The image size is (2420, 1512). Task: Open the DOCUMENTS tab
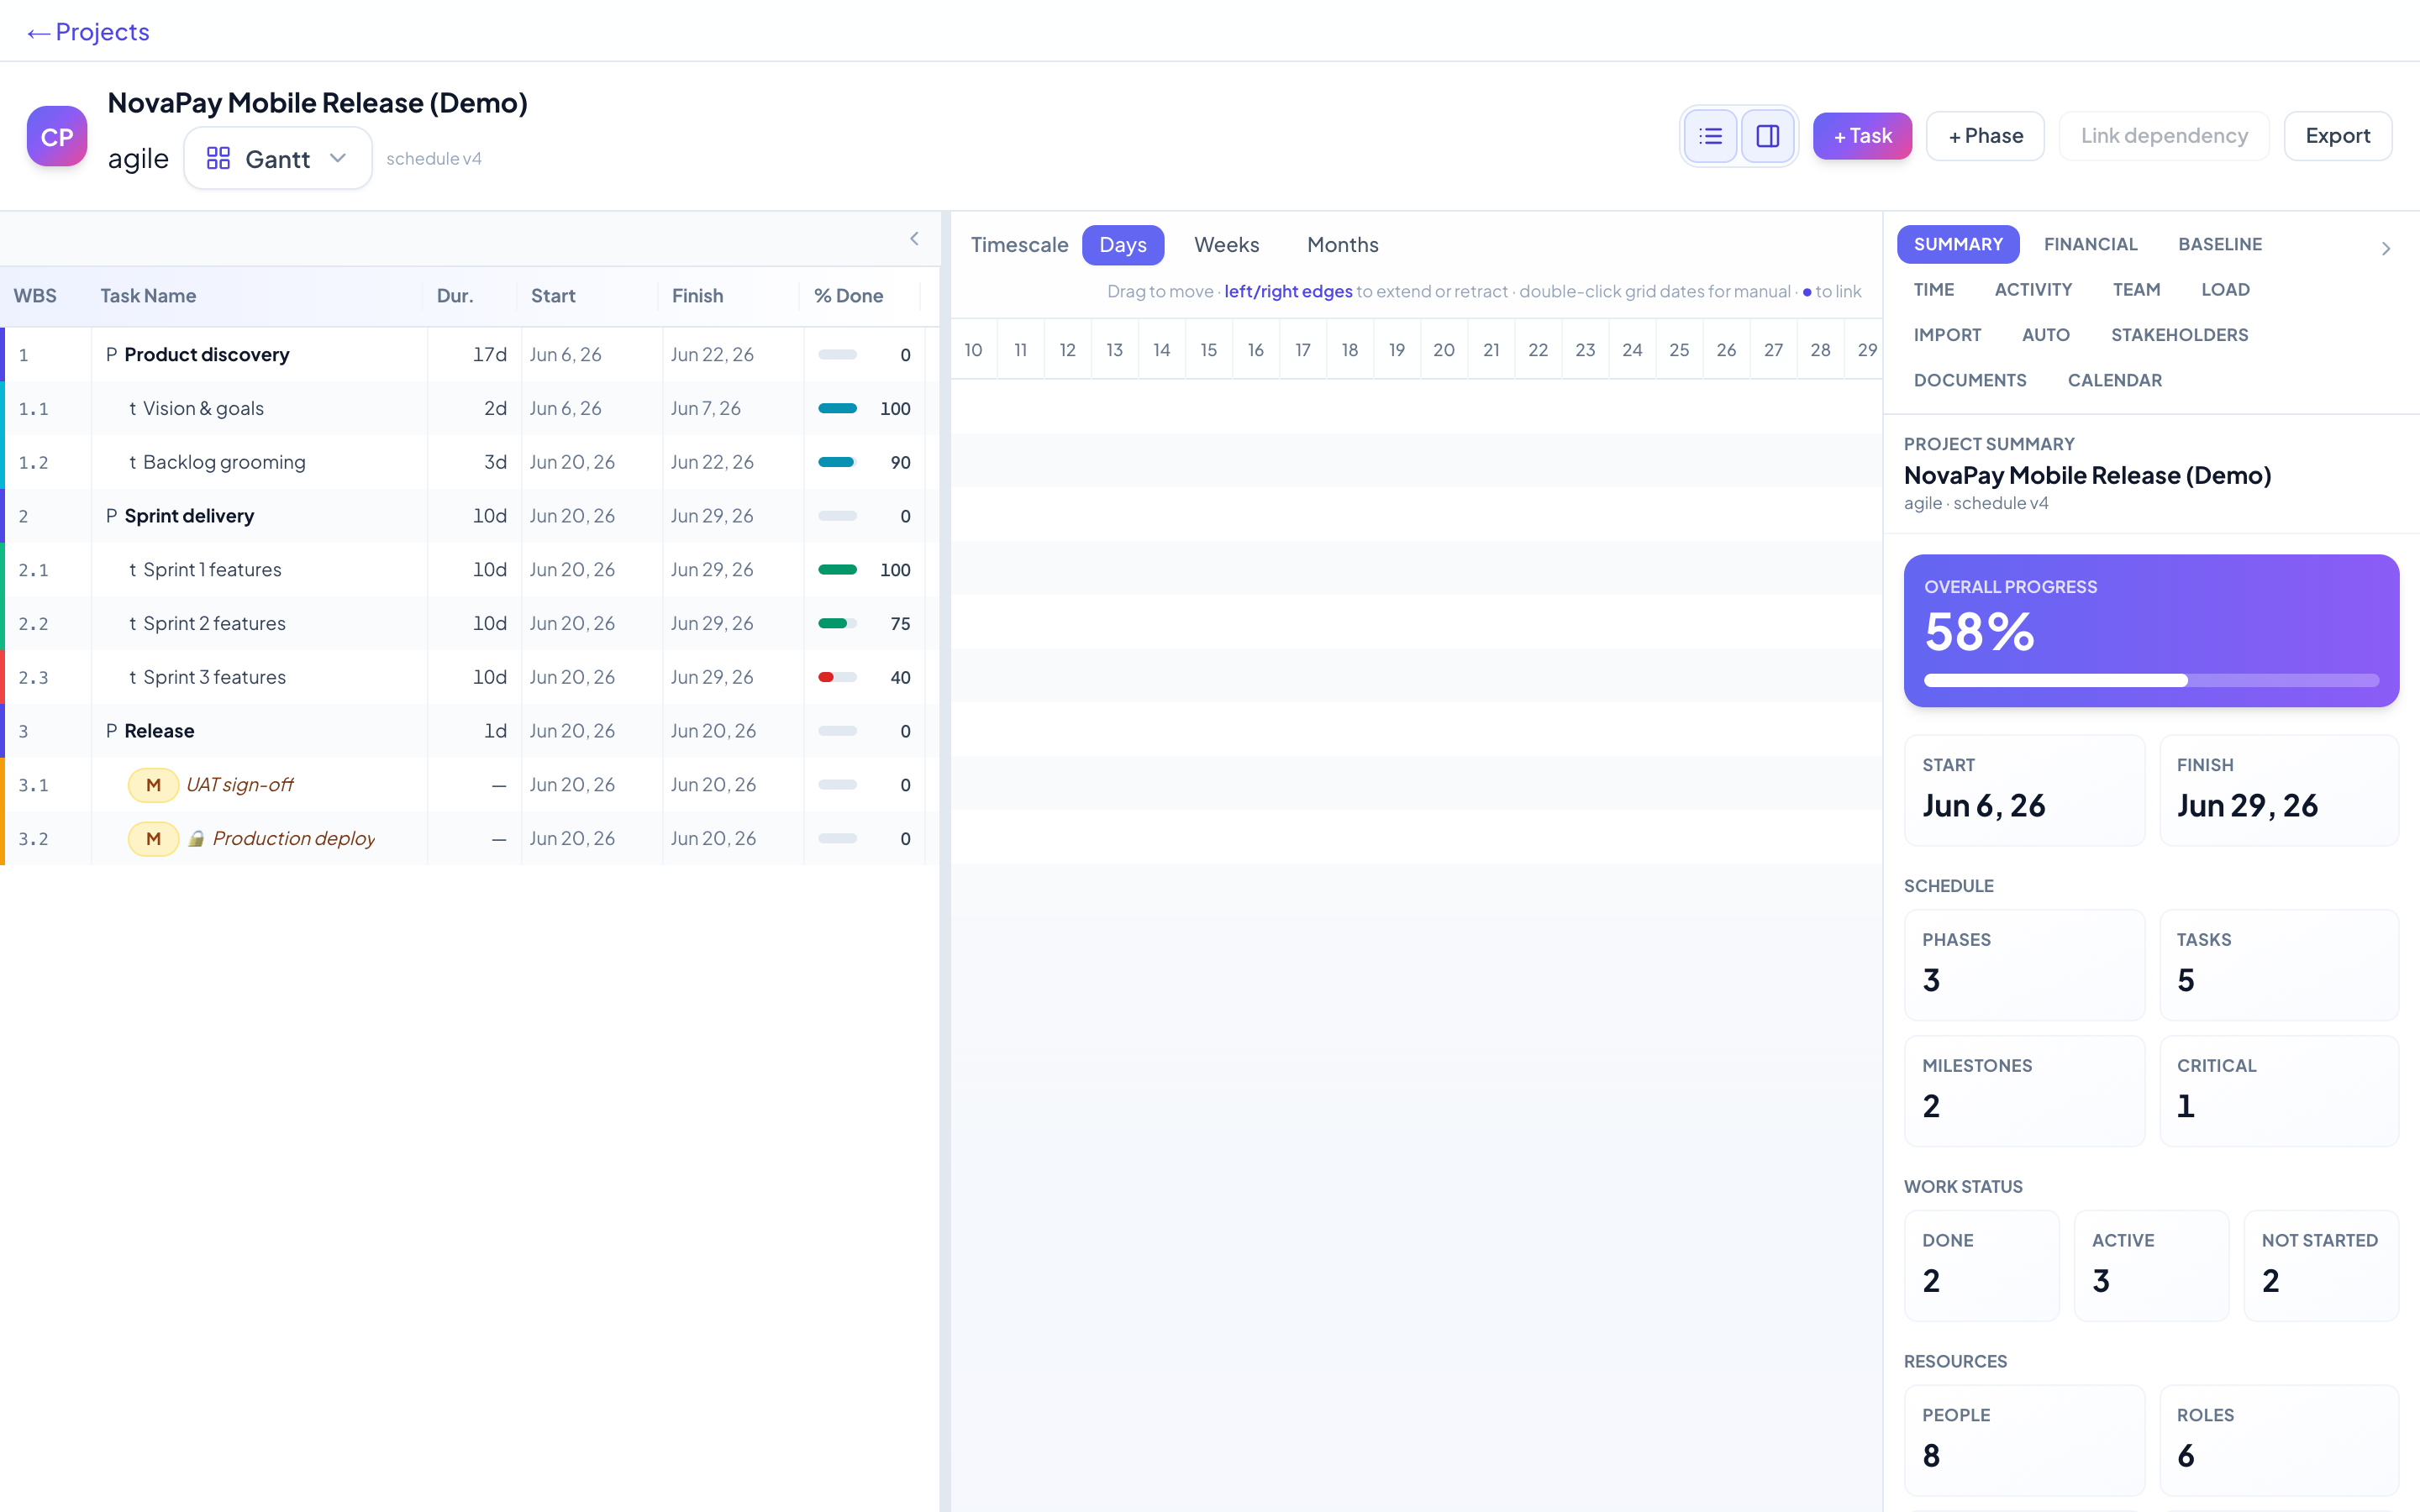pyautogui.click(x=1970, y=380)
